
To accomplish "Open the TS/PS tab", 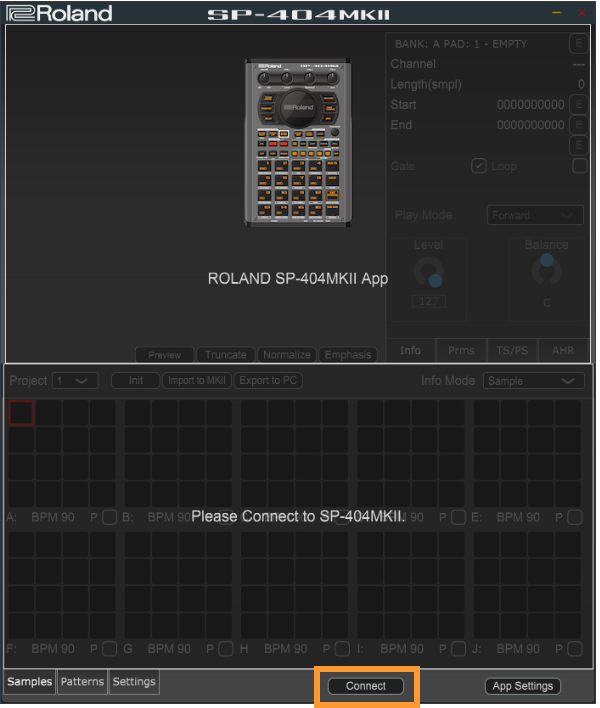I will (x=512, y=350).
